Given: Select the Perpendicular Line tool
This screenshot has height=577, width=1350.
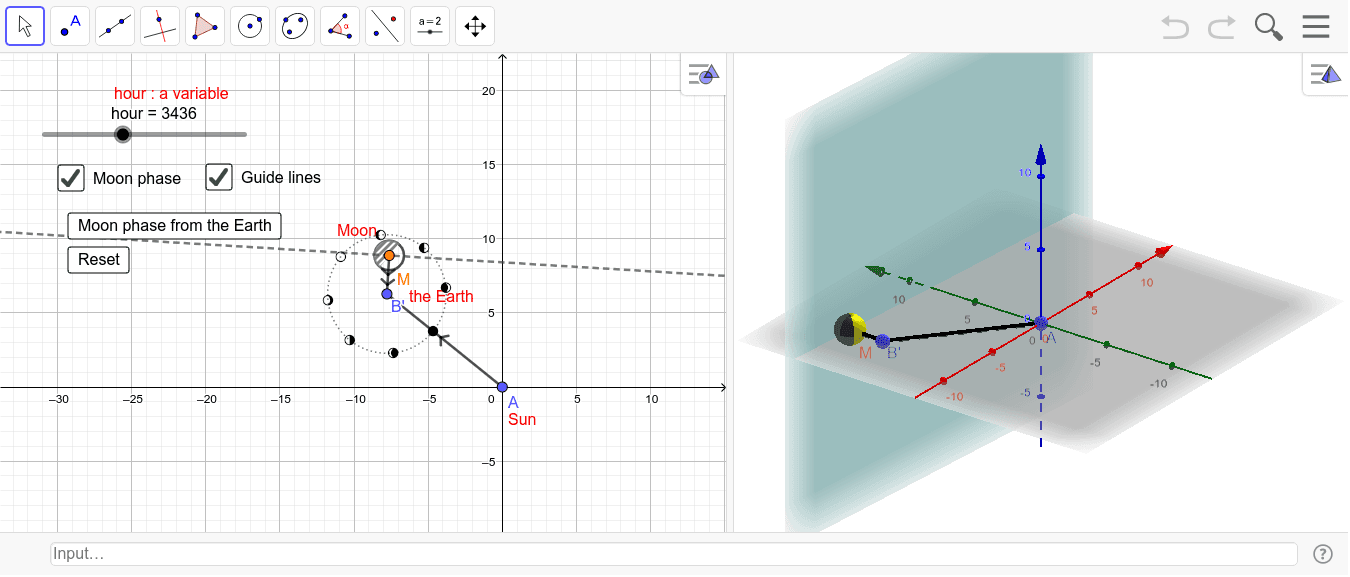Looking at the screenshot, I should [x=159, y=25].
